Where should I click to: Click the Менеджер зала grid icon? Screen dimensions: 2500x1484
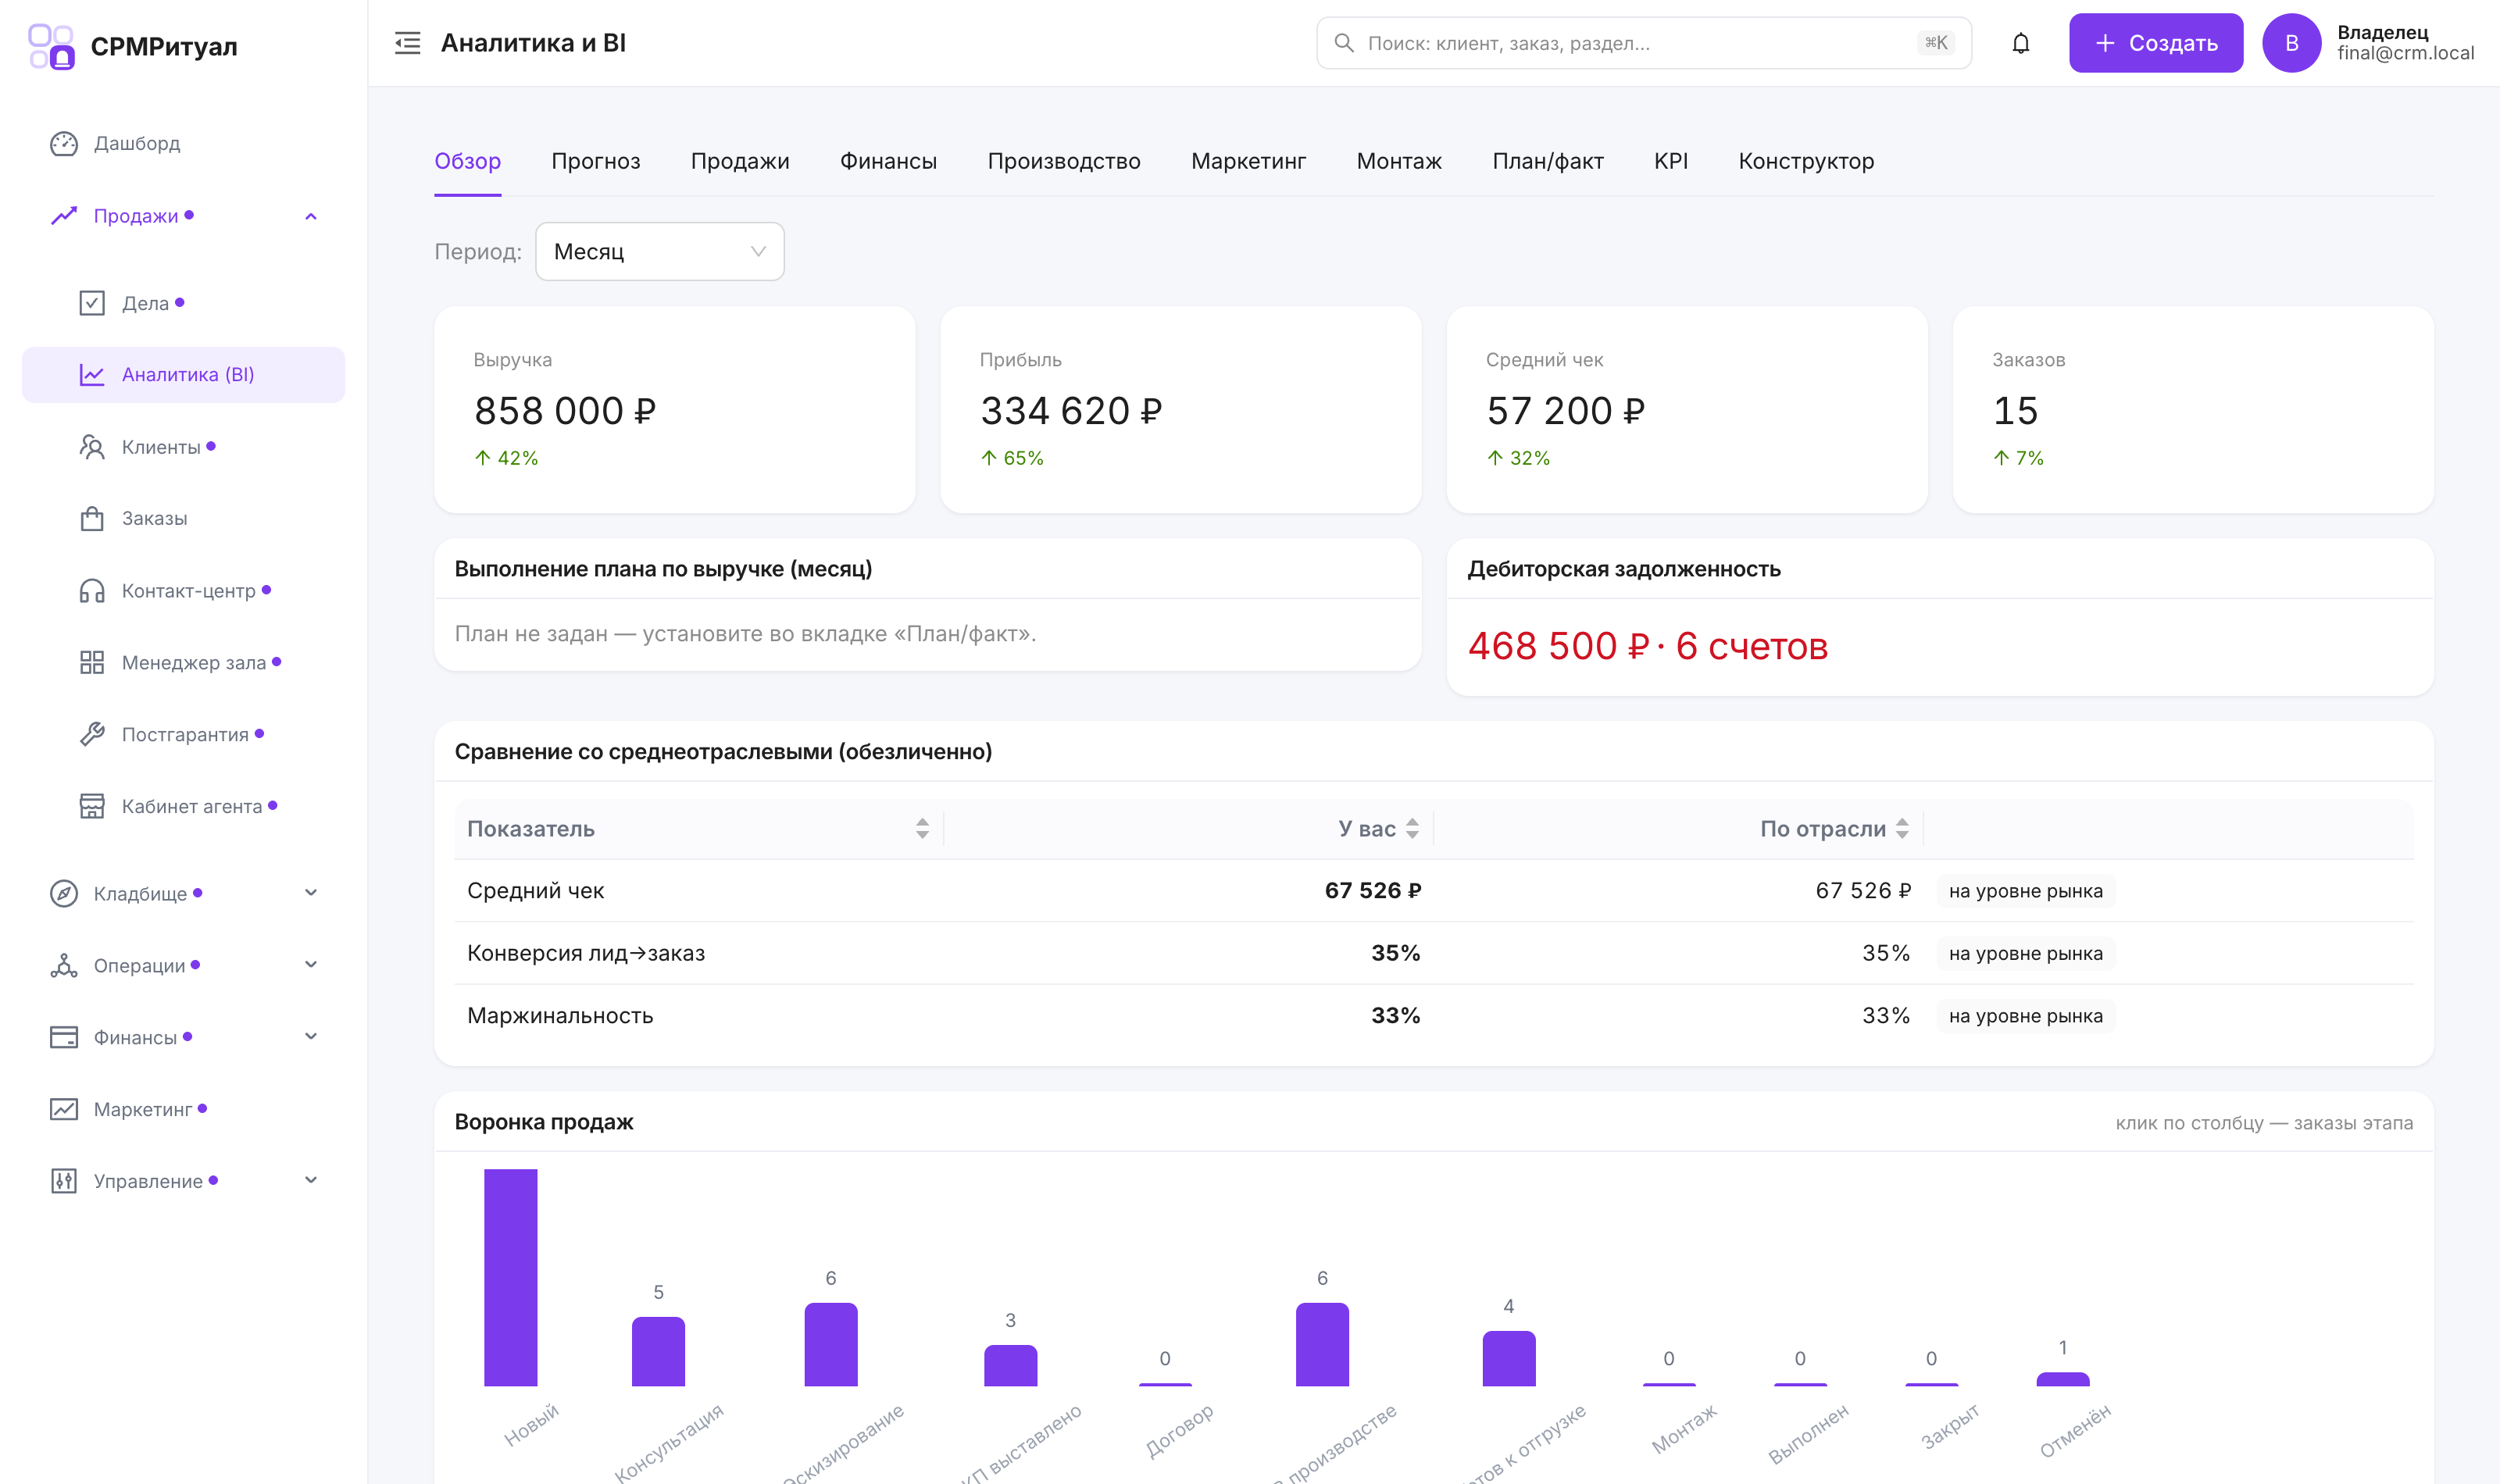tap(92, 663)
